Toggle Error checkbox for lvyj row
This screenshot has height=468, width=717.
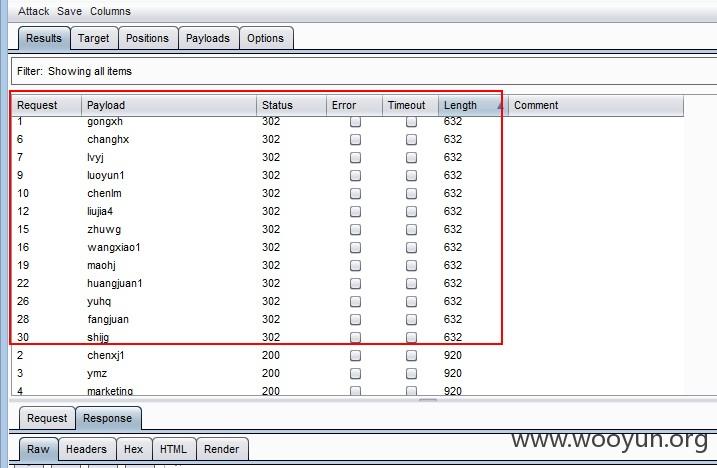click(355, 157)
